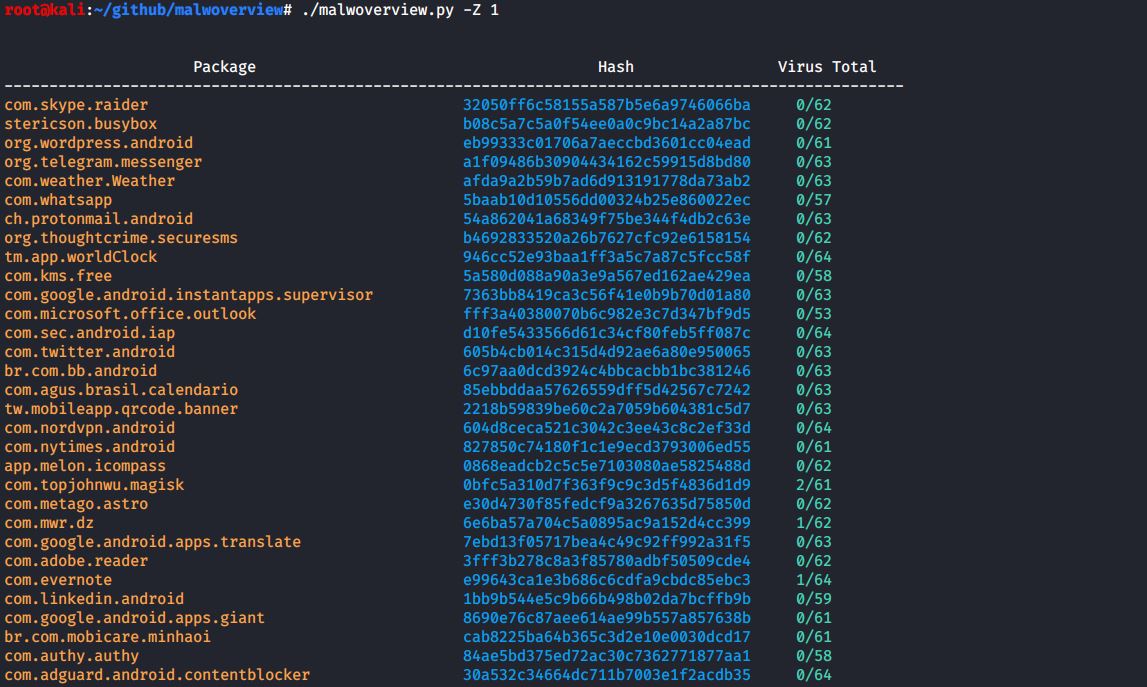This screenshot has width=1147, height=687.
Task: Click hash 30a532c34664dc711b7003e1f2acdb35
Action: 606,676
